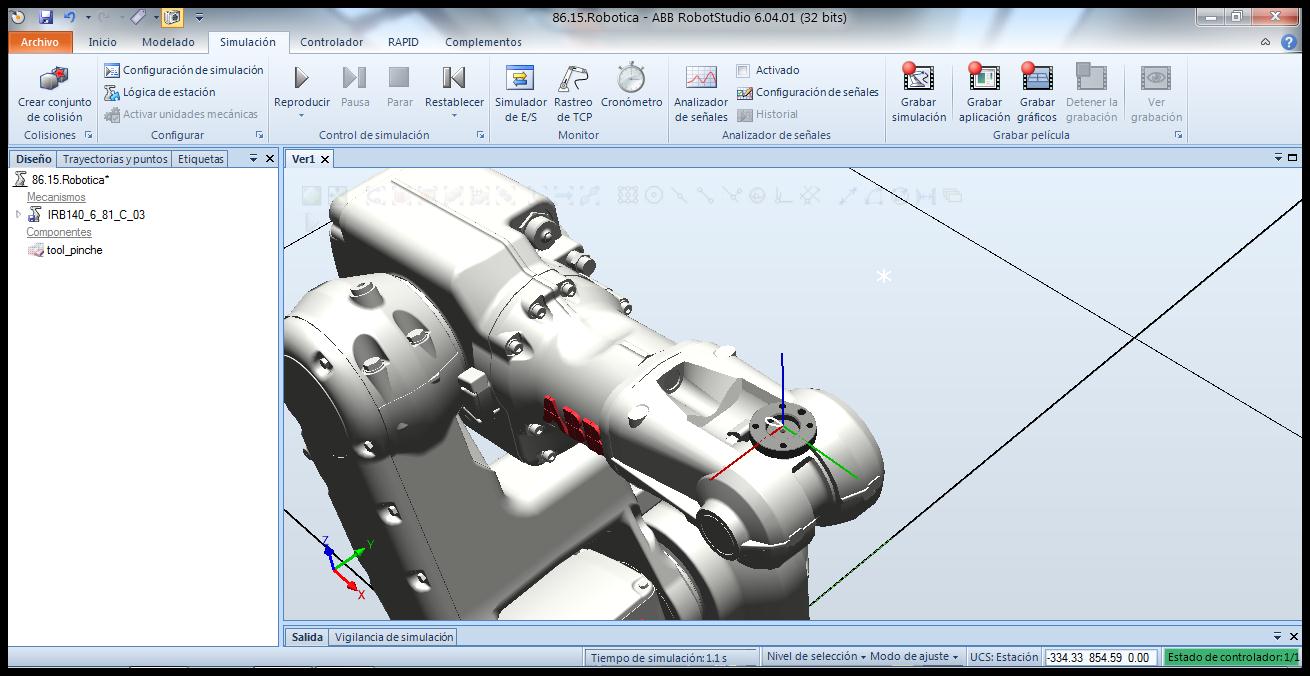
Task: Click the Historial item
Action: [x=768, y=114]
